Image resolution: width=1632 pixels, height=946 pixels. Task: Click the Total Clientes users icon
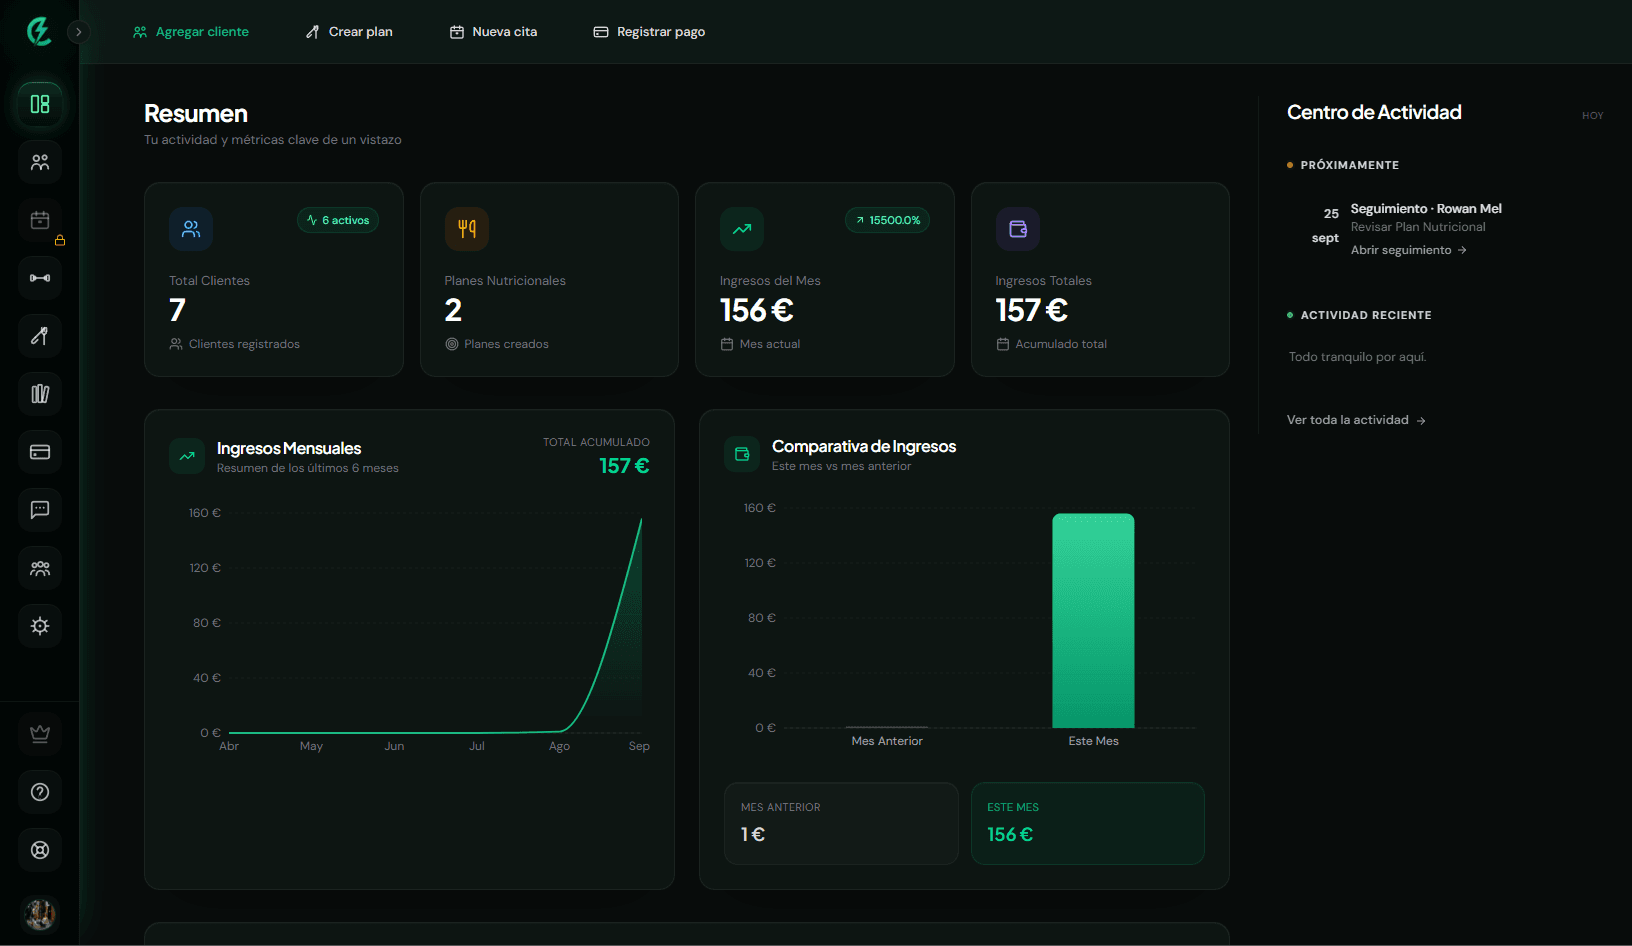click(191, 229)
